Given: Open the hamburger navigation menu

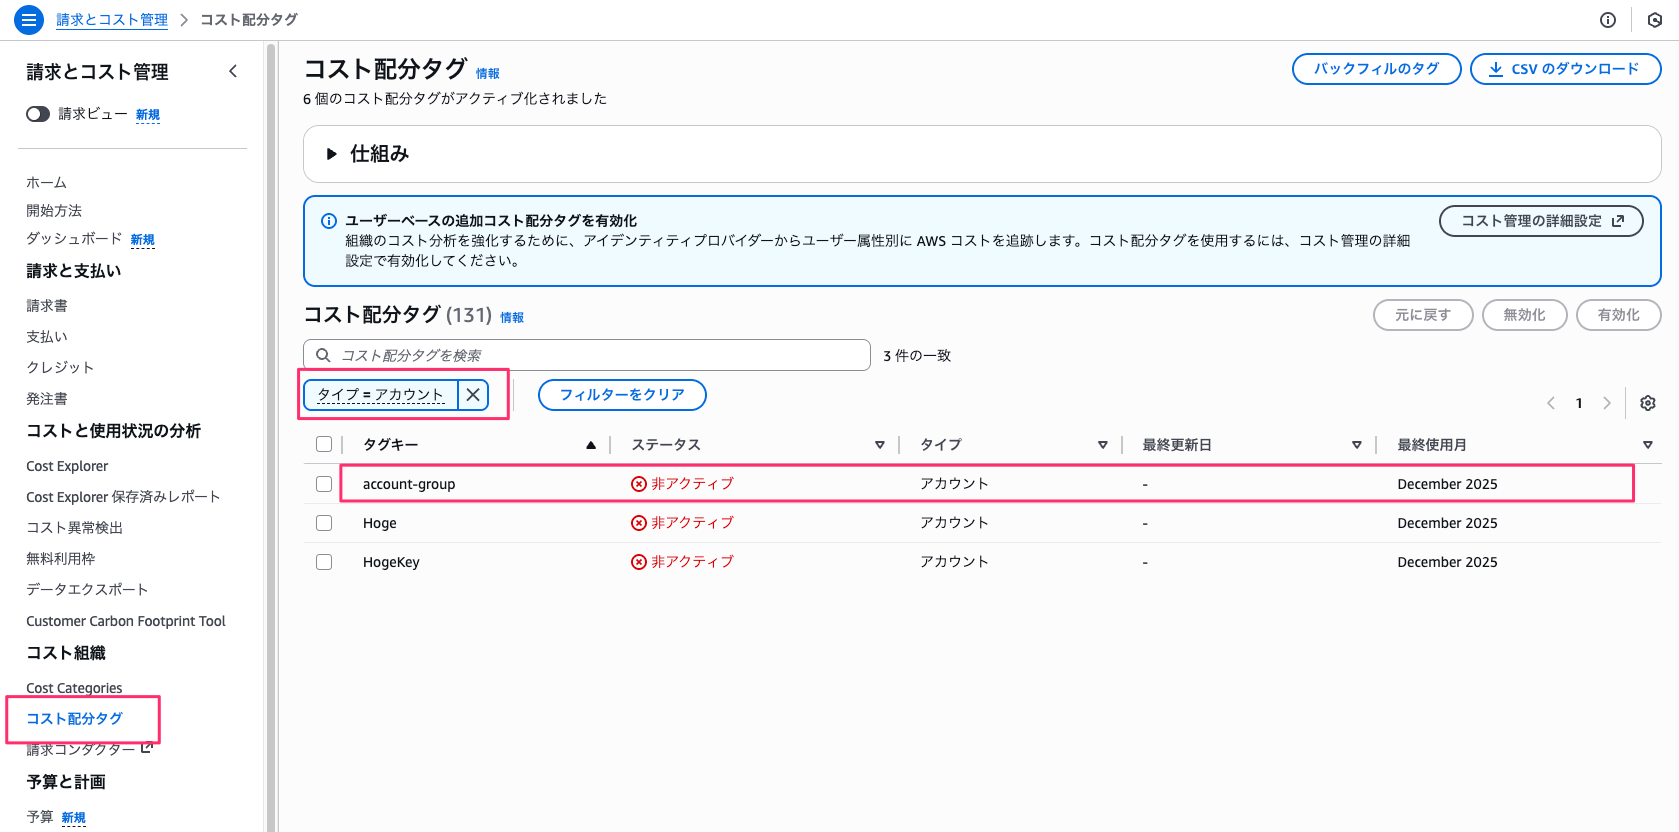Looking at the screenshot, I should tap(29, 19).
